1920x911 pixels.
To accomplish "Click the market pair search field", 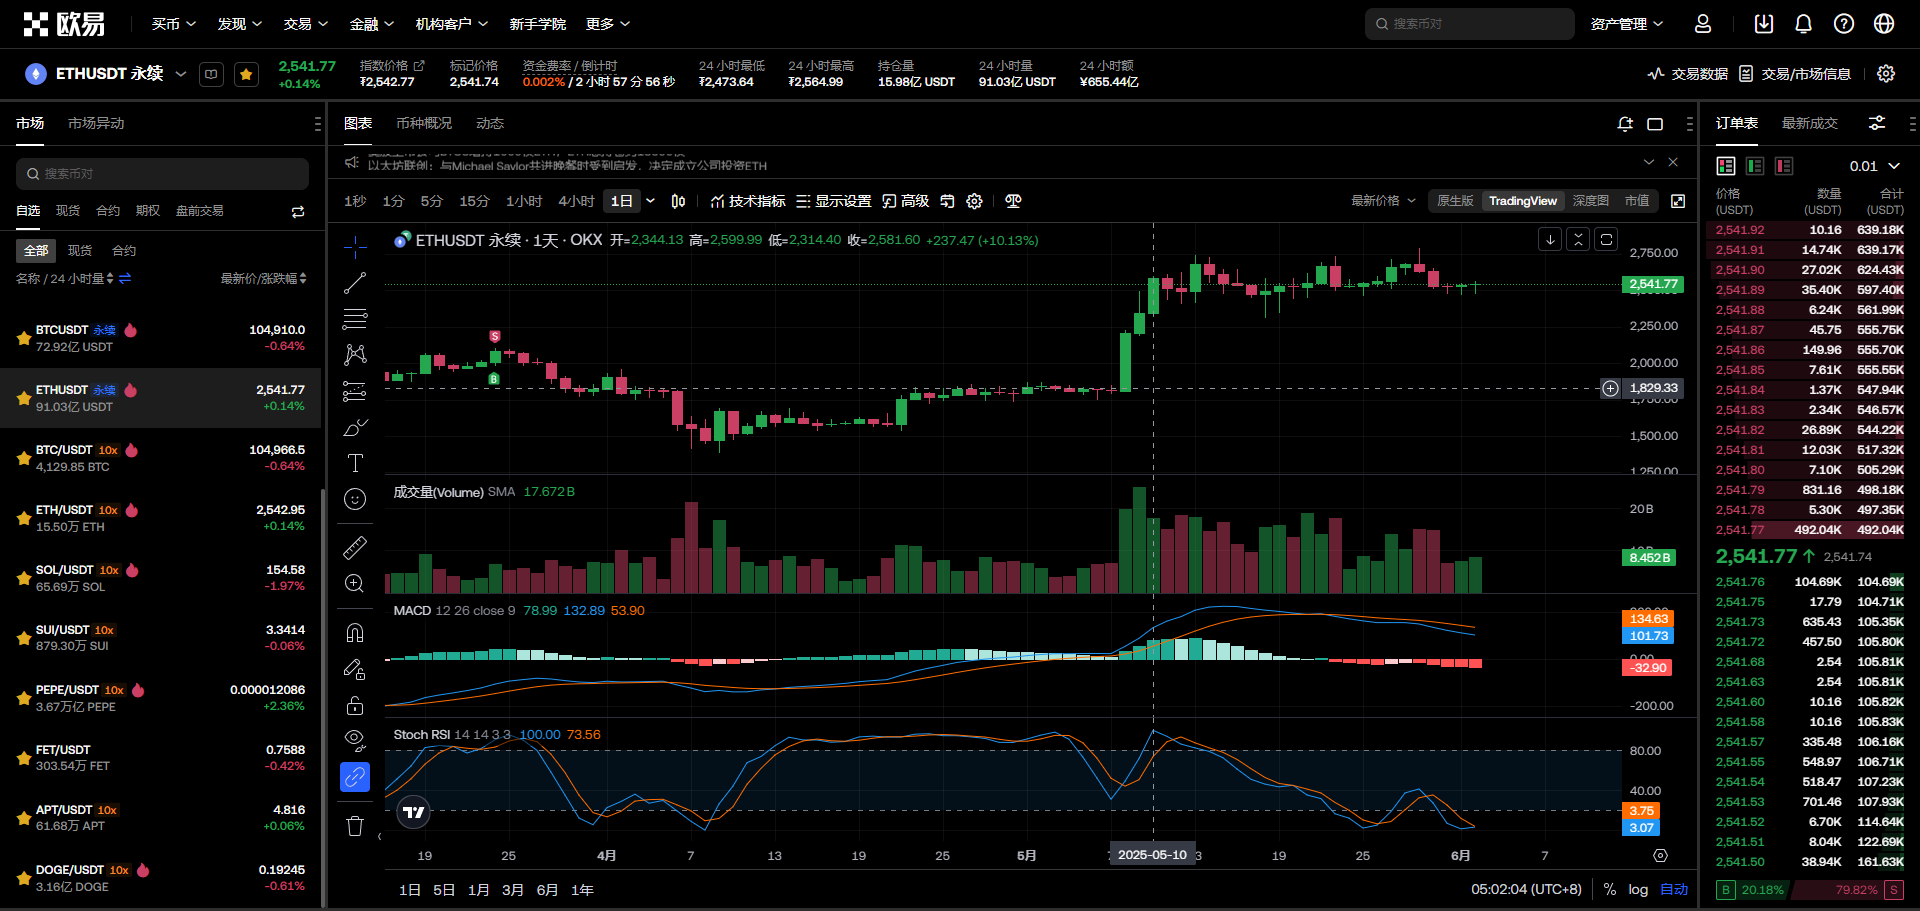I will tap(162, 174).
